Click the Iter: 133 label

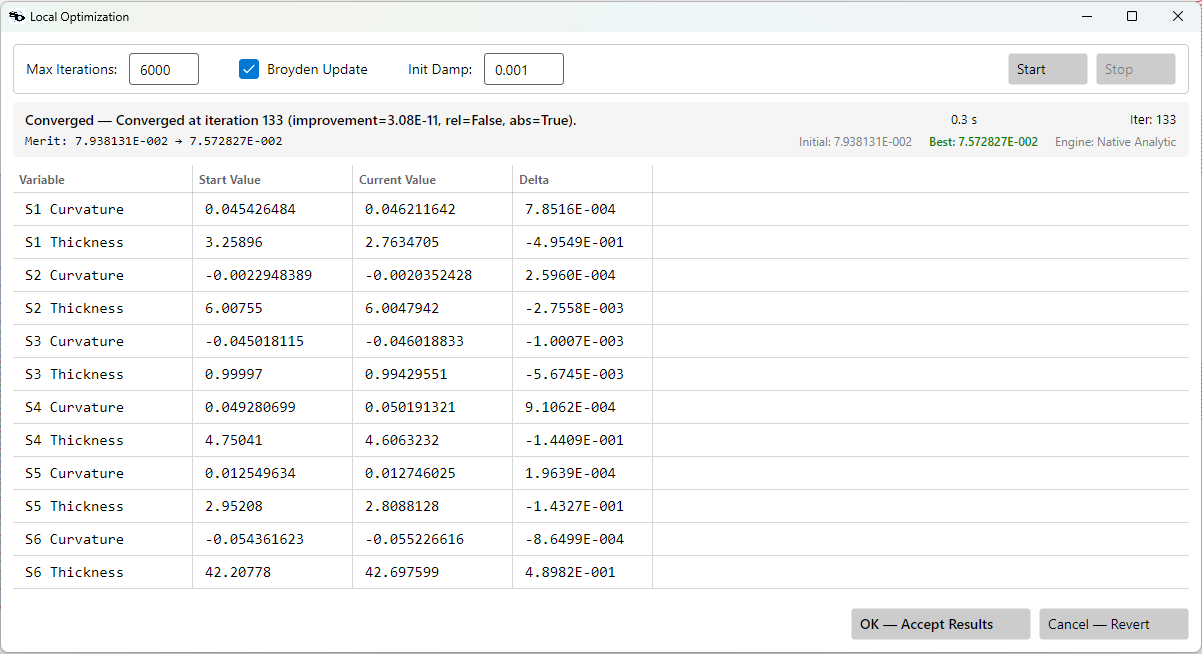click(x=1153, y=120)
